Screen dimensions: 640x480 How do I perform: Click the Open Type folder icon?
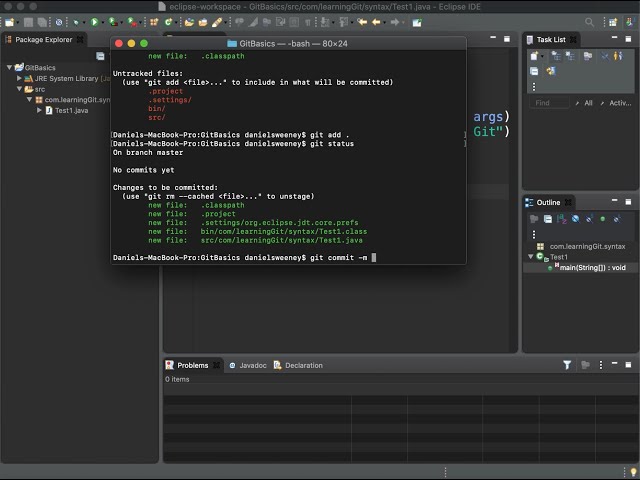tap(189, 22)
